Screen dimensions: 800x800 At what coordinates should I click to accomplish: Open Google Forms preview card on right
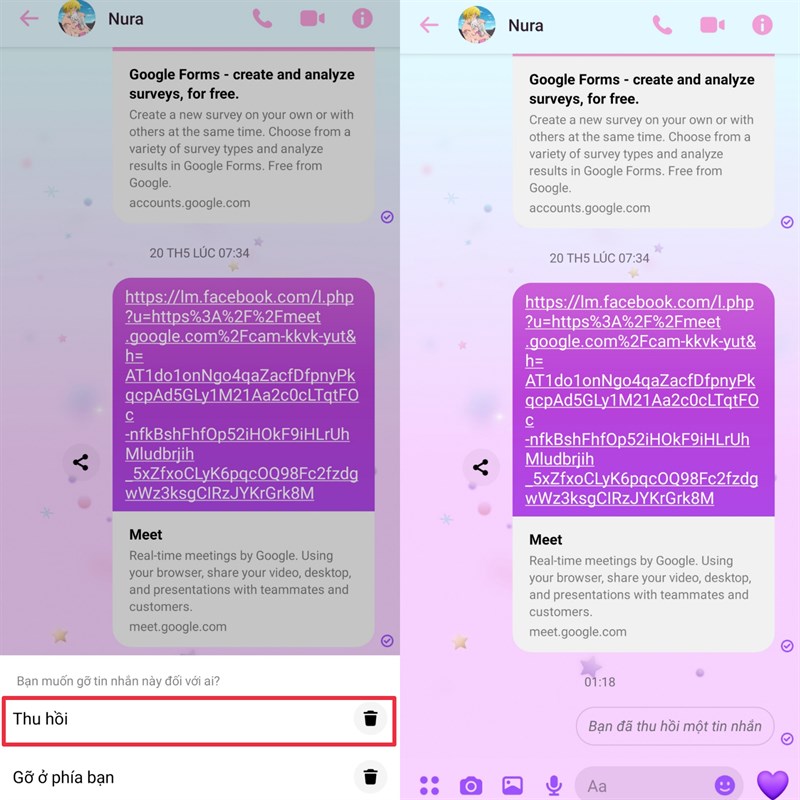643,141
